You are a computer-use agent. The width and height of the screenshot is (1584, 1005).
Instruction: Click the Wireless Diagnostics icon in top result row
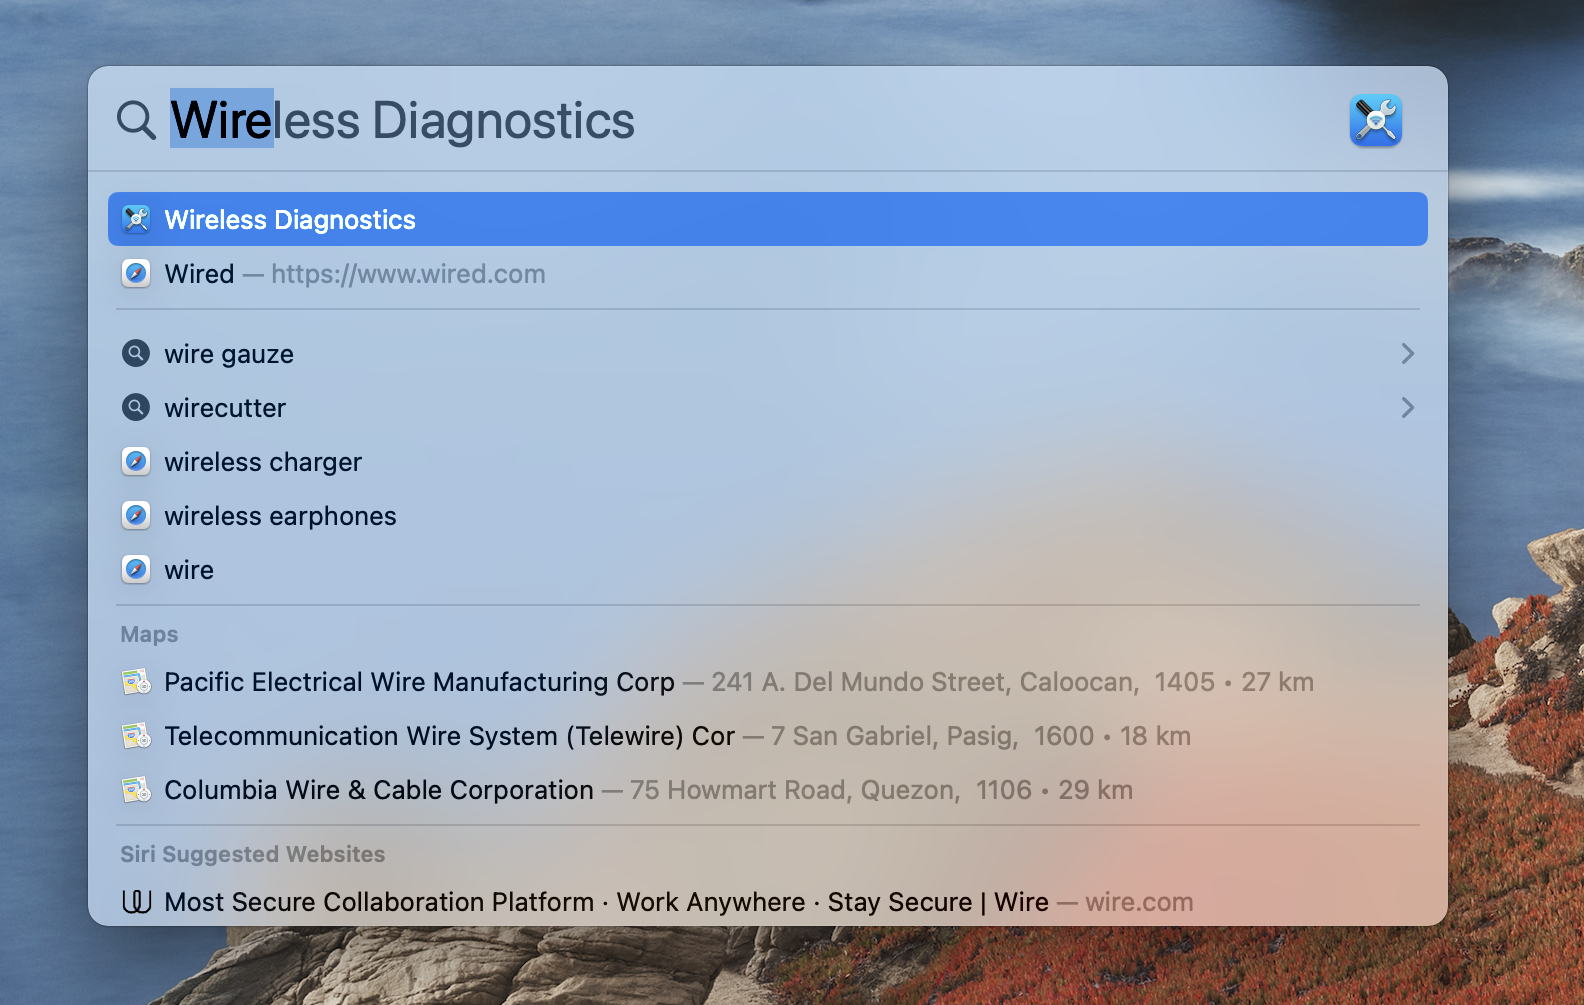tap(136, 219)
